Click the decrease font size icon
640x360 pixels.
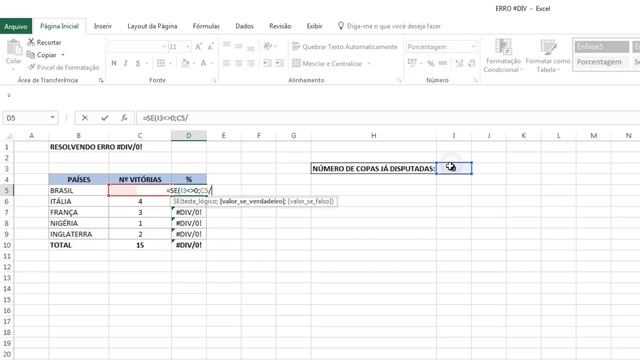[x=211, y=47]
